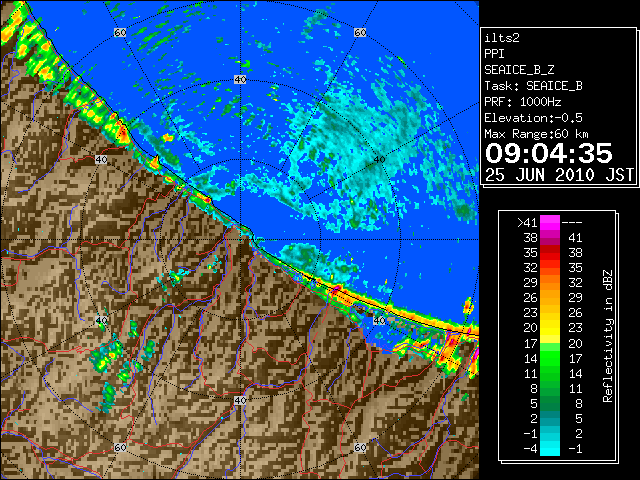
Task: Click the 09:04:35 timestamp
Action: (x=549, y=153)
